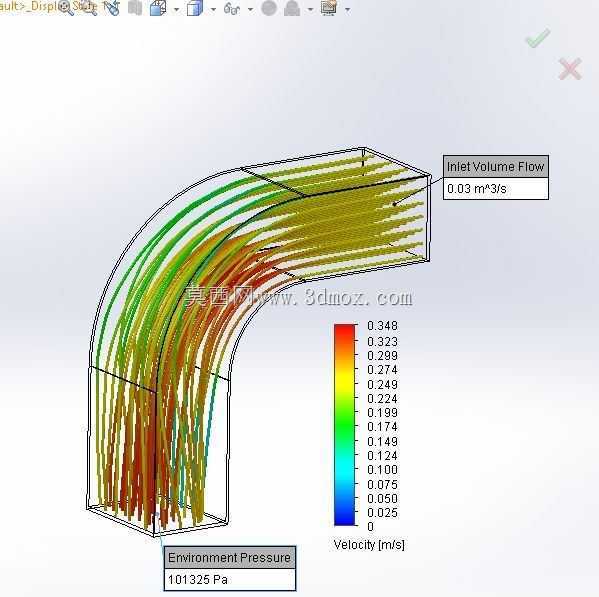Click the legend value 0.323

pyautogui.click(x=382, y=341)
